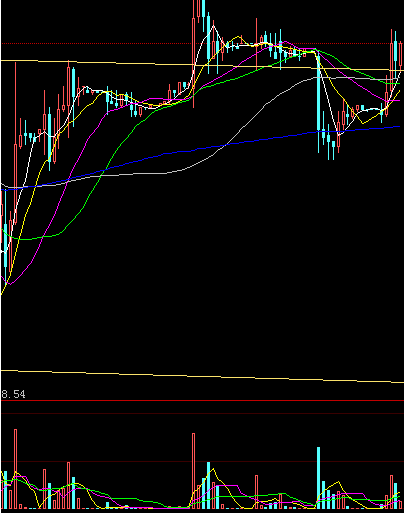Screen dimensions: 404x513
Task: Click the white short-term line's dip after the drop
Action: point(339,135)
